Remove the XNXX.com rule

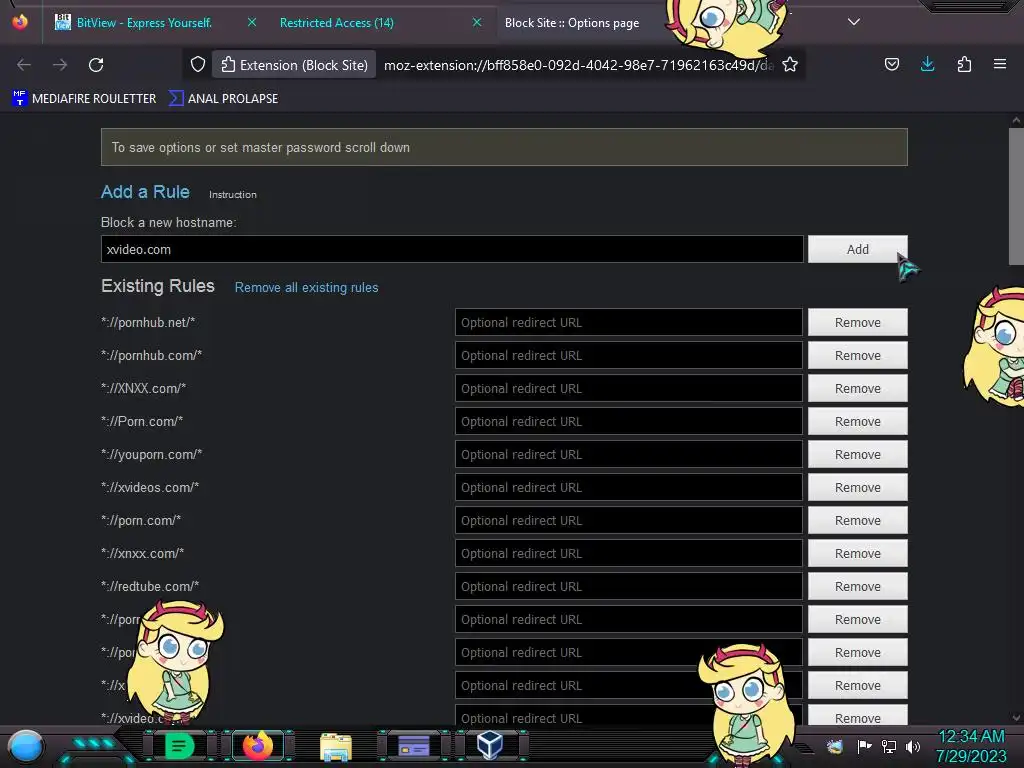857,389
